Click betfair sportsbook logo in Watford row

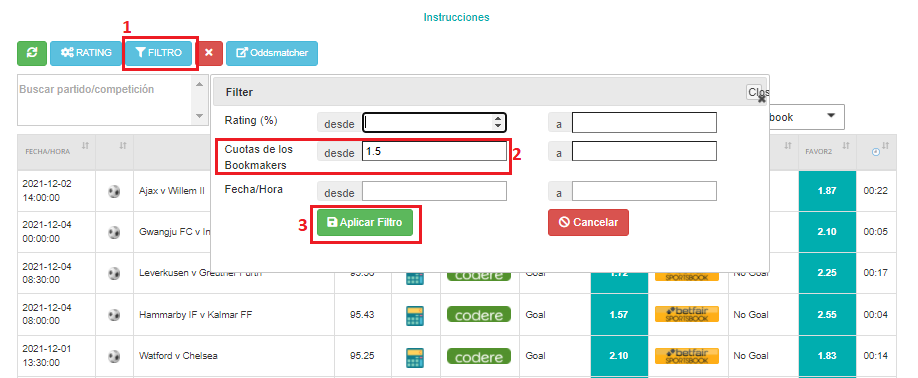tap(687, 355)
